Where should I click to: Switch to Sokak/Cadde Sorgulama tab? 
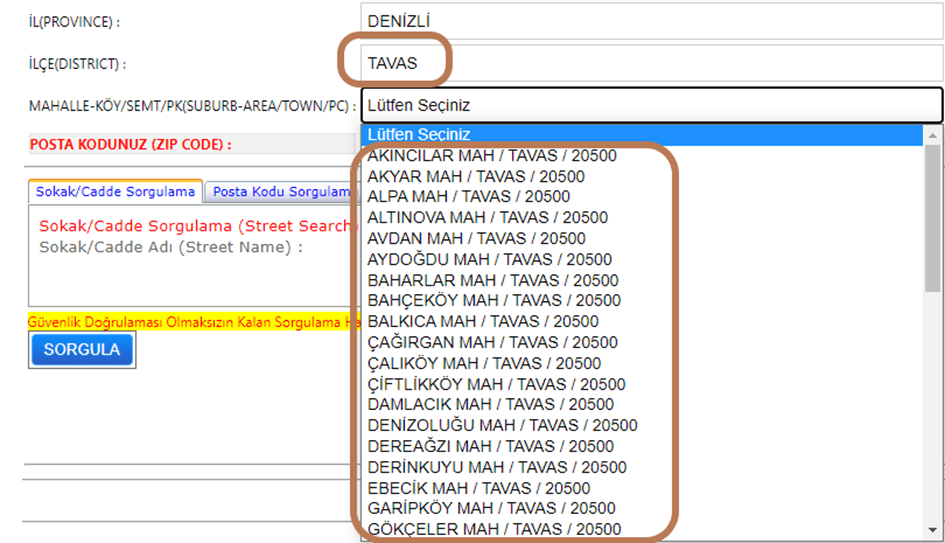click(115, 191)
